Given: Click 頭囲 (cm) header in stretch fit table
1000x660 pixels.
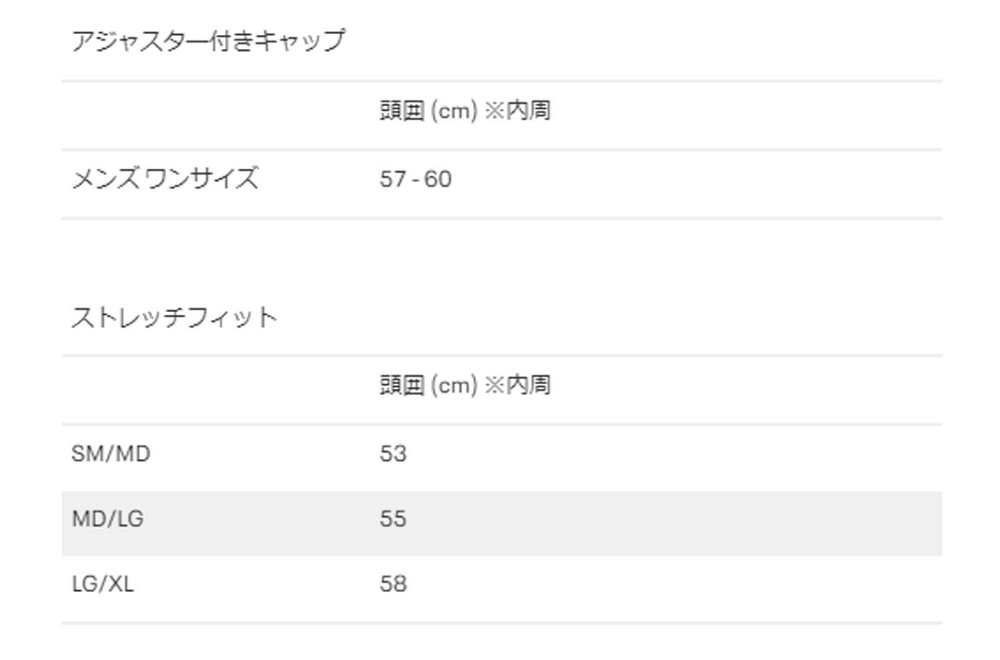Looking at the screenshot, I should click(x=428, y=385).
